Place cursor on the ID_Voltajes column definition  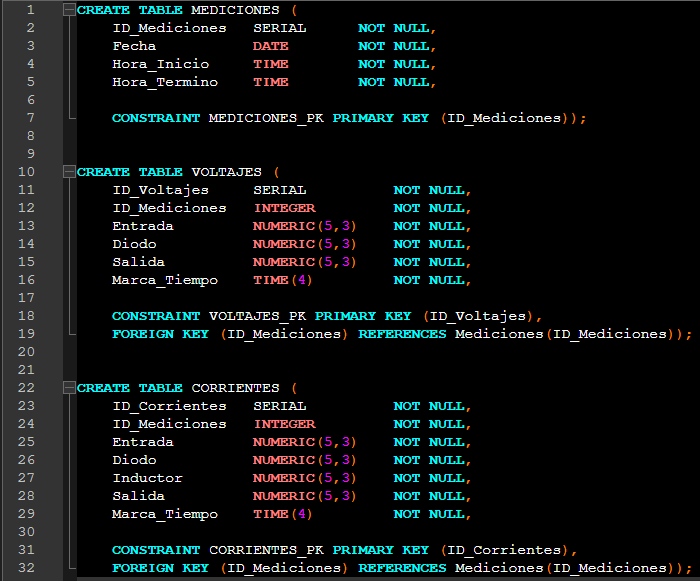point(160,190)
